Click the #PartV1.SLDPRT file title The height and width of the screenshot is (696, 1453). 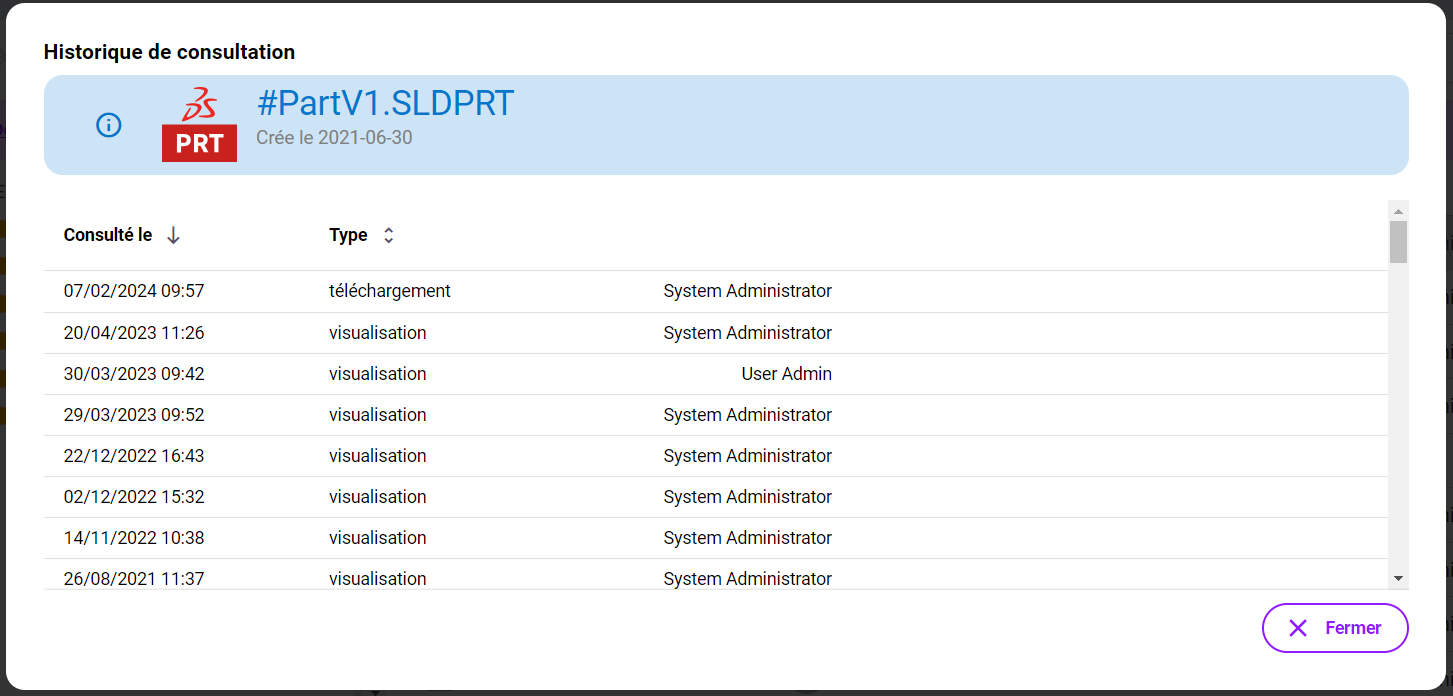tap(385, 103)
